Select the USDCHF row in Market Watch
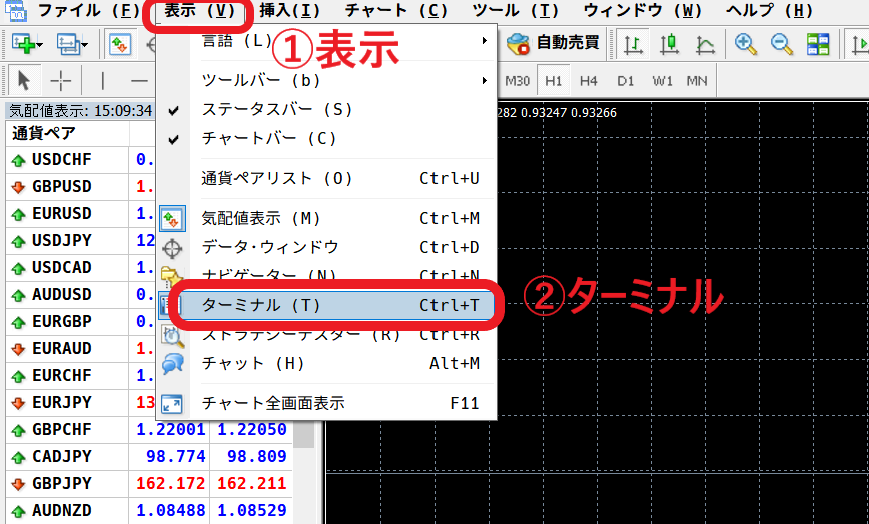 [62, 159]
